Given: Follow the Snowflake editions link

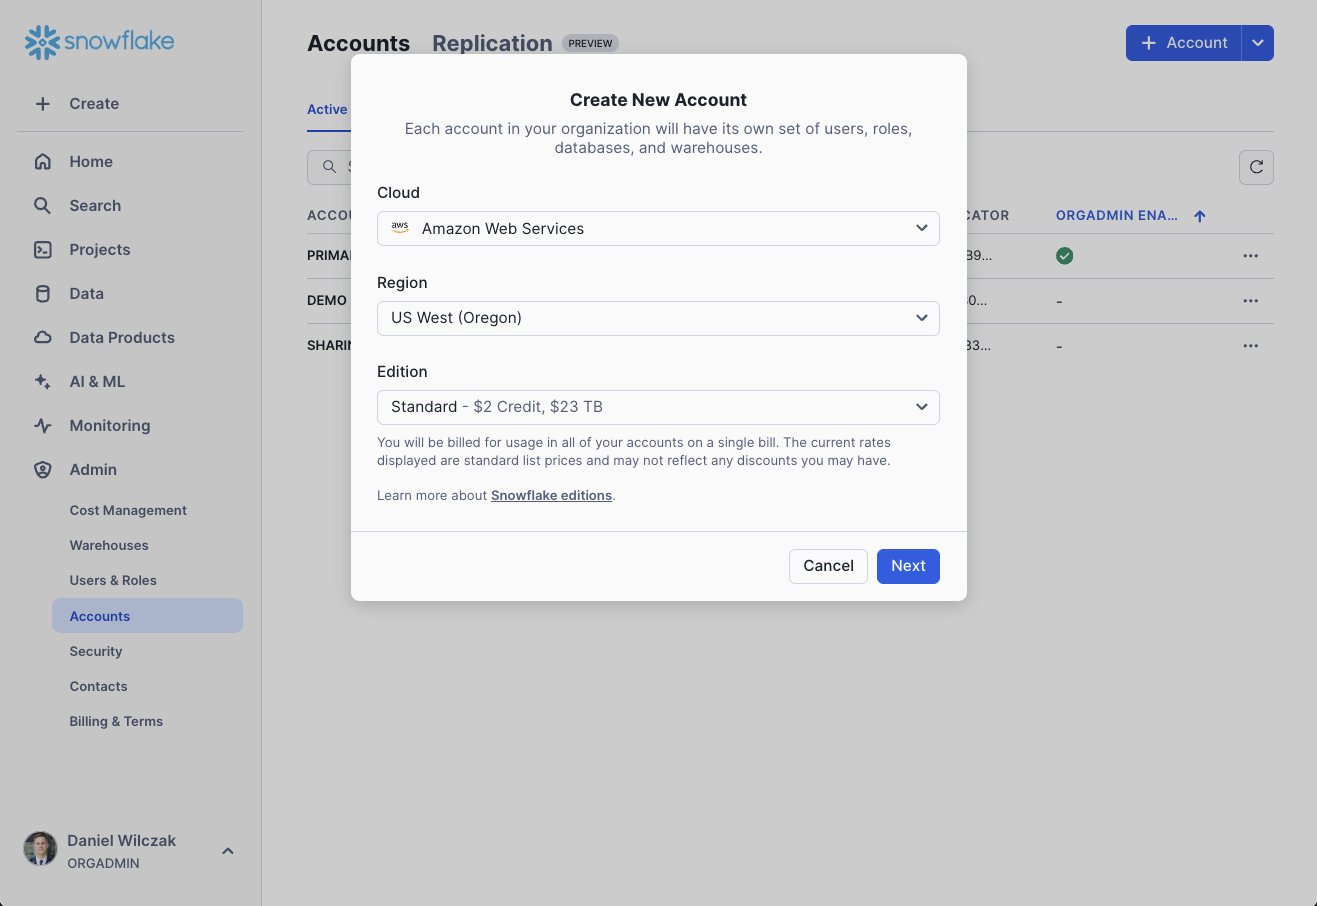Looking at the screenshot, I should (x=551, y=496).
